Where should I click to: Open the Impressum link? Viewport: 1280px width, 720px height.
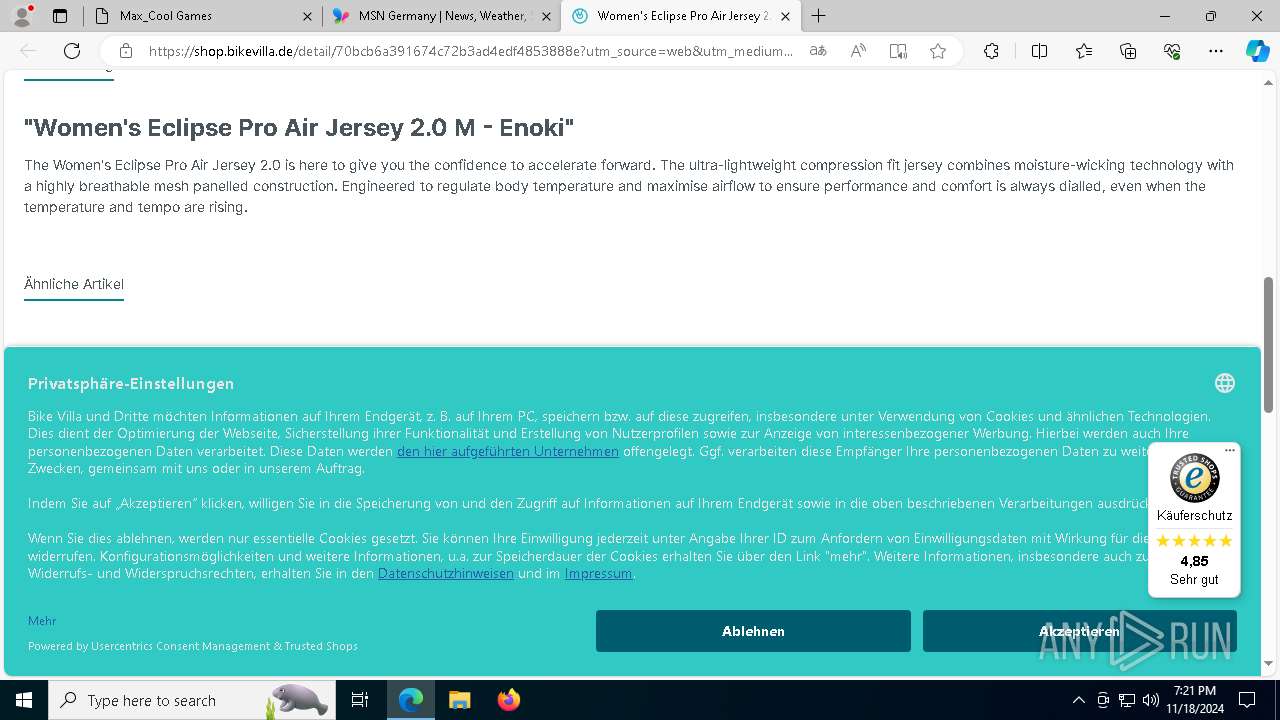(x=598, y=573)
